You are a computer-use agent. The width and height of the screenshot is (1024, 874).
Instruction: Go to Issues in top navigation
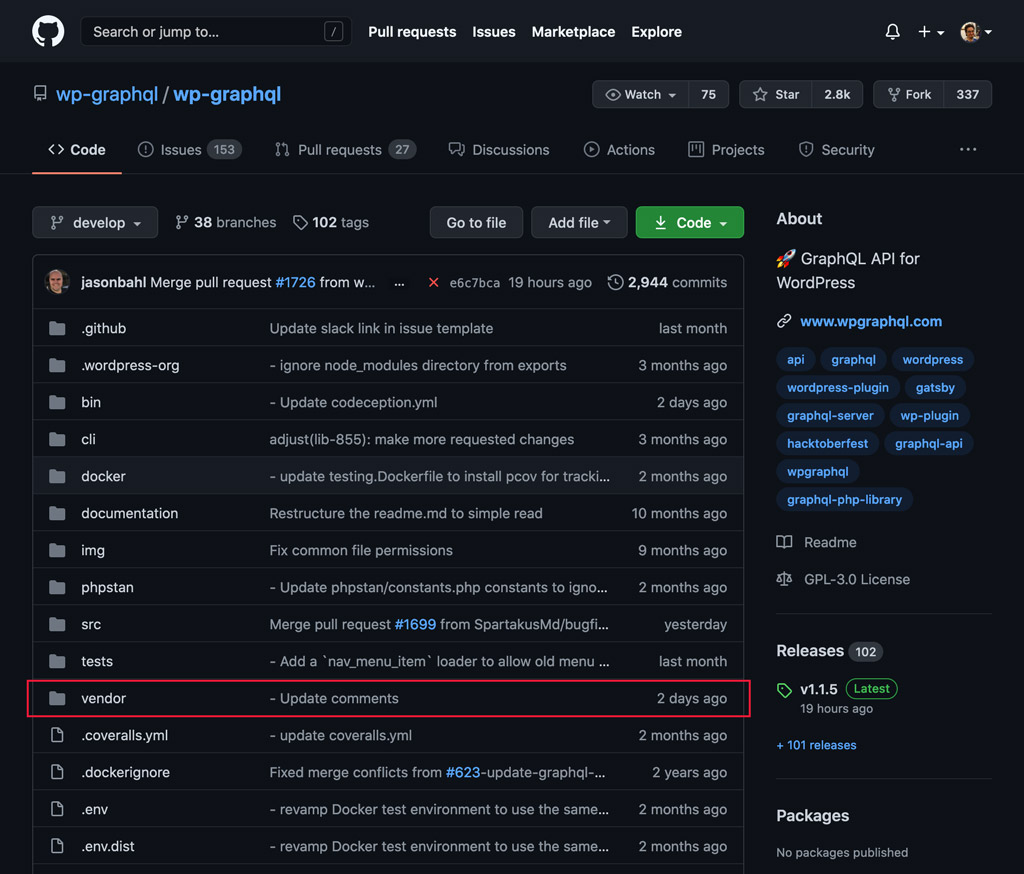coord(494,31)
